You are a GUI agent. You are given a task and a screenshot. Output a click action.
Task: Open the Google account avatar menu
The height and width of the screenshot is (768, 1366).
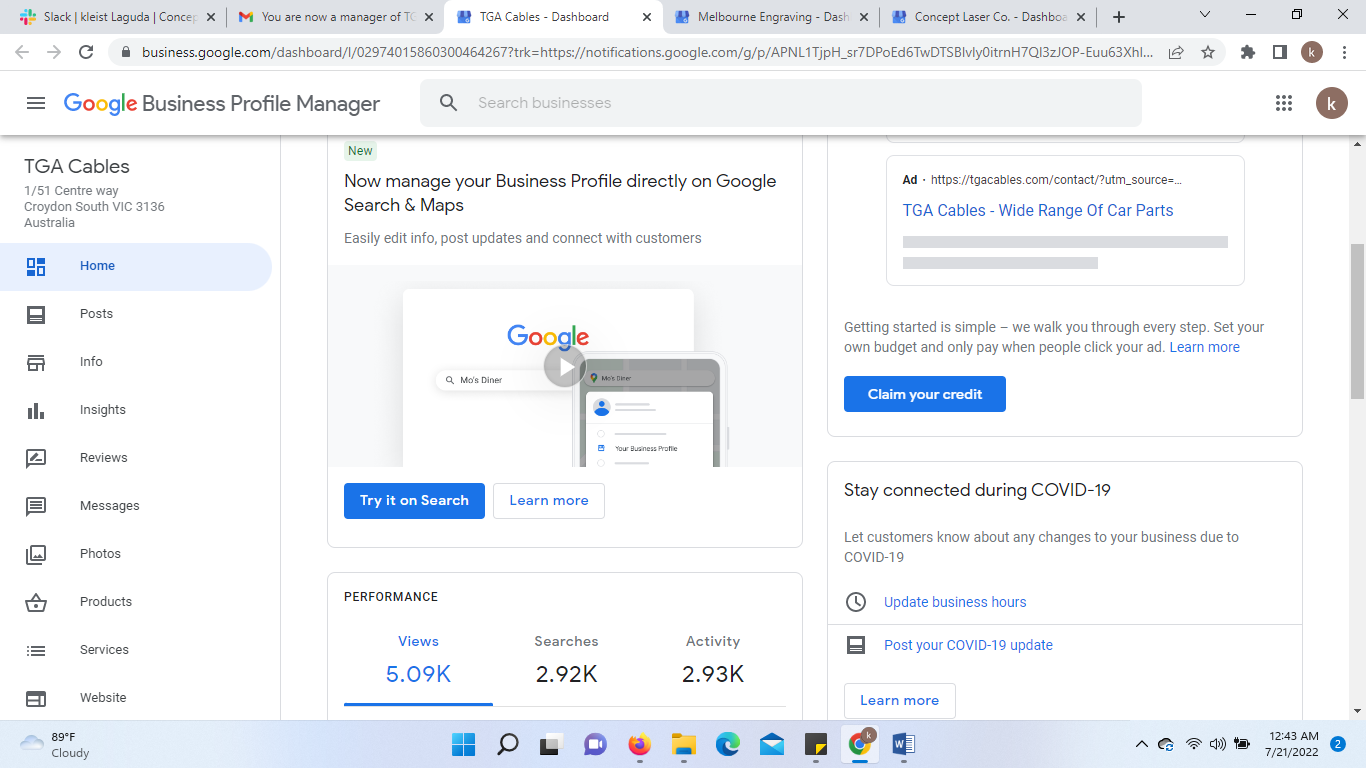point(1331,103)
